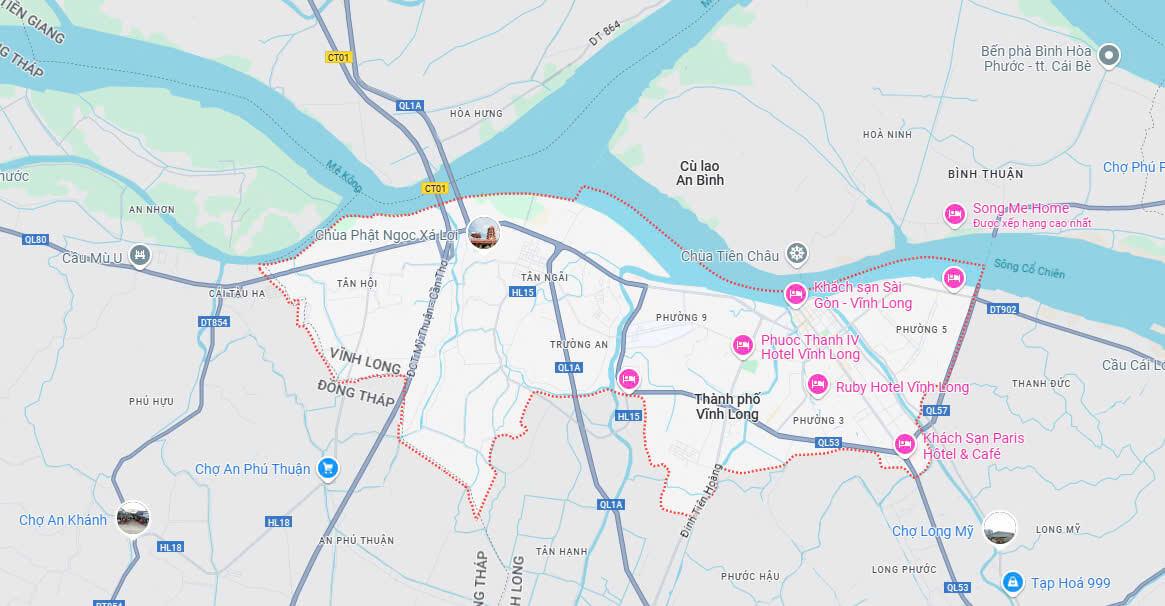The width and height of the screenshot is (1165, 606).
Task: Click the Song Me Home lodging icon
Action: click(955, 215)
